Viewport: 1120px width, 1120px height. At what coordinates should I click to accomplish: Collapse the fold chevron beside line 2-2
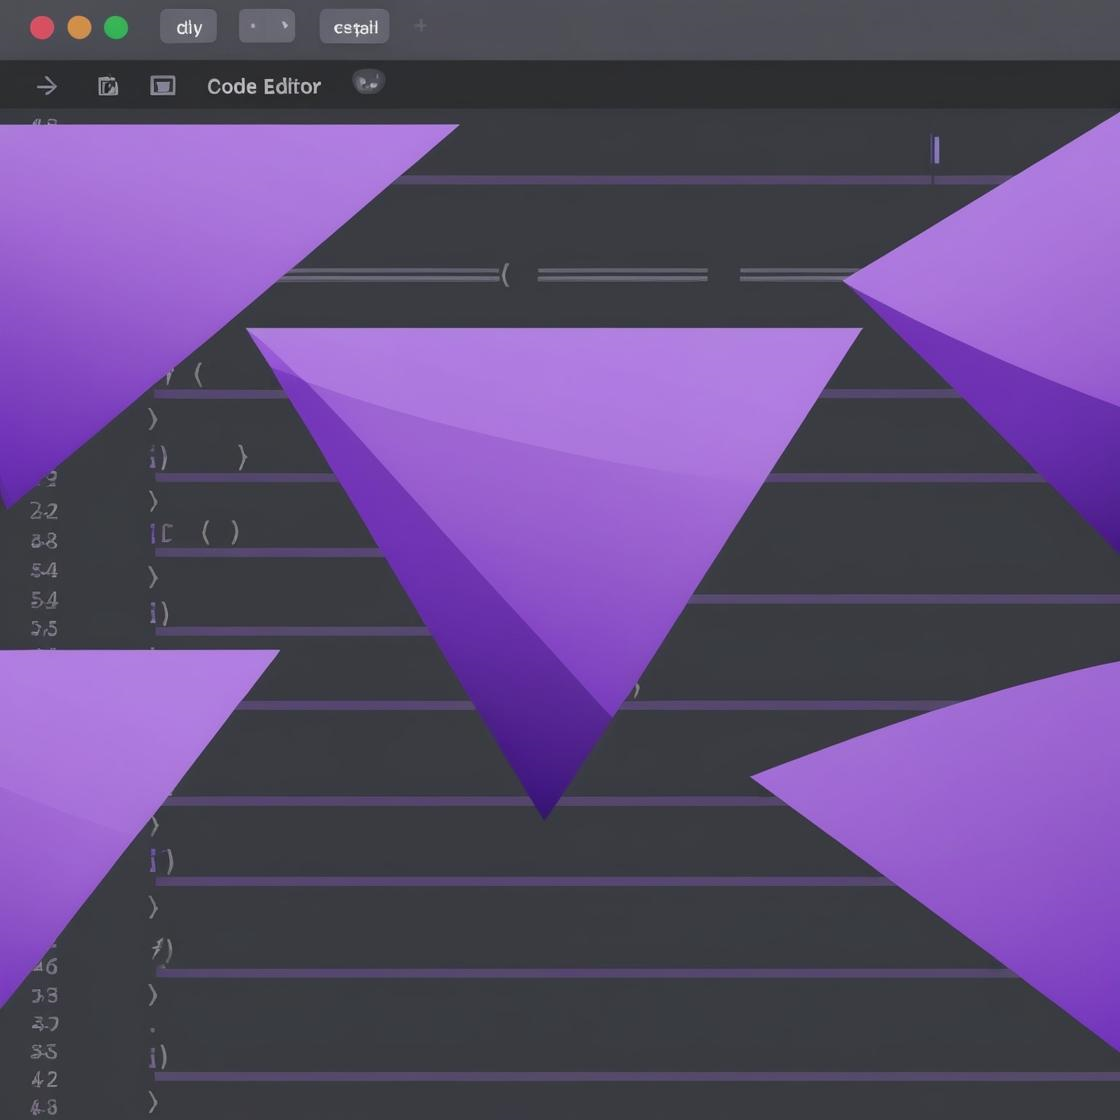[153, 500]
